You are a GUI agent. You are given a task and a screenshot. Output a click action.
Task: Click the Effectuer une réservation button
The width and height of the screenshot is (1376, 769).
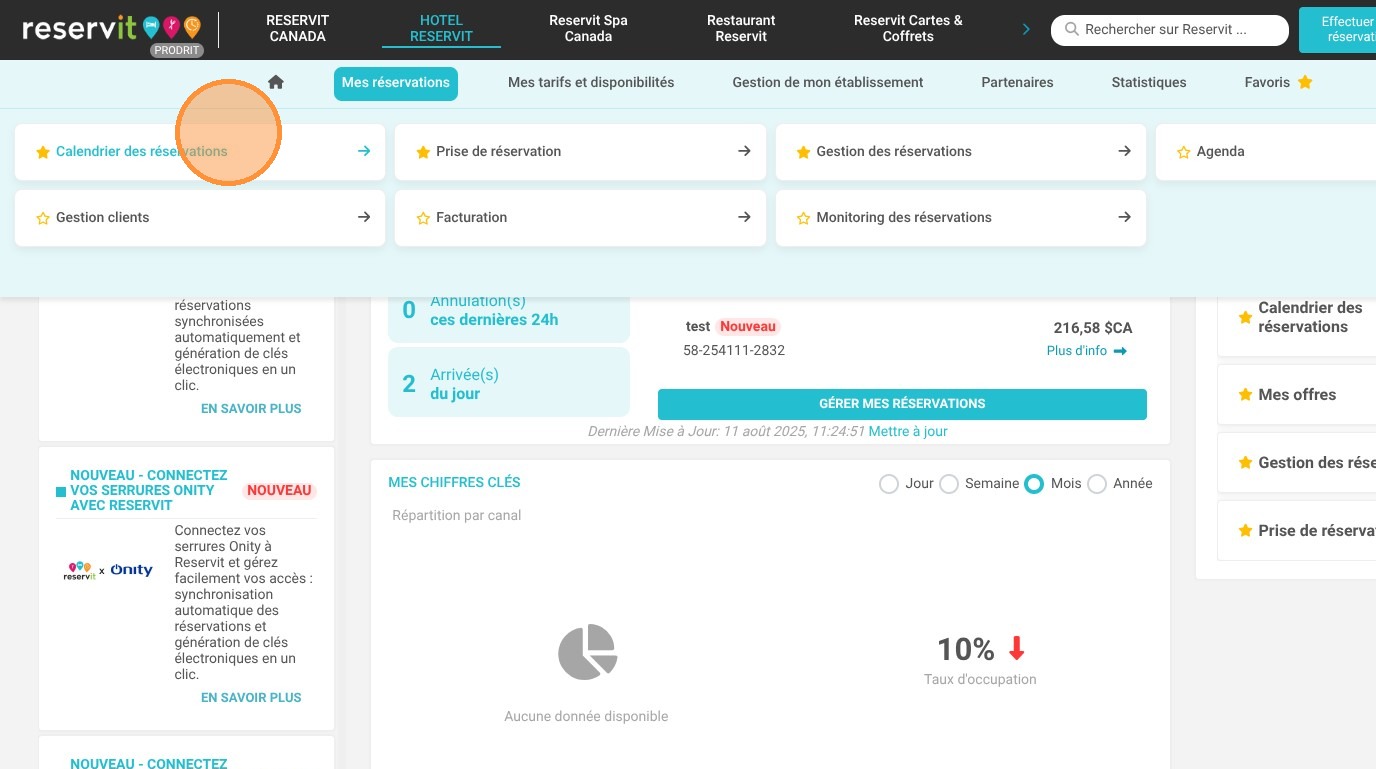[1338, 29]
